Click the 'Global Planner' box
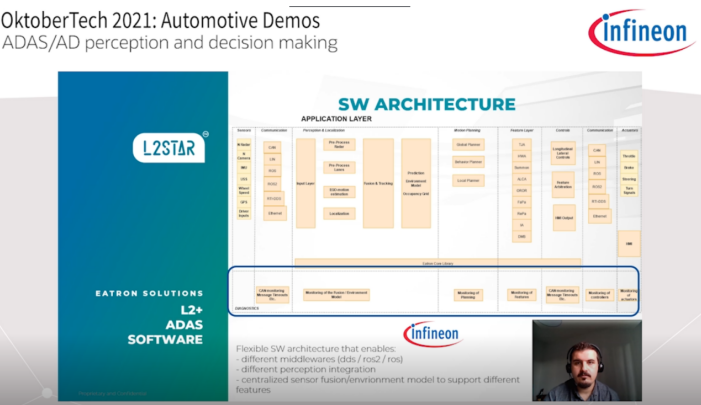The width and height of the screenshot is (701, 405). point(468,145)
